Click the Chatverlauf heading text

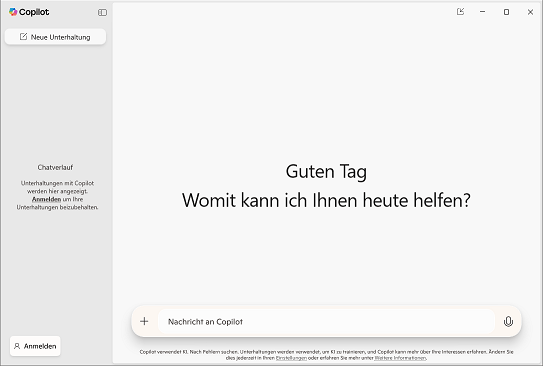(x=55, y=167)
